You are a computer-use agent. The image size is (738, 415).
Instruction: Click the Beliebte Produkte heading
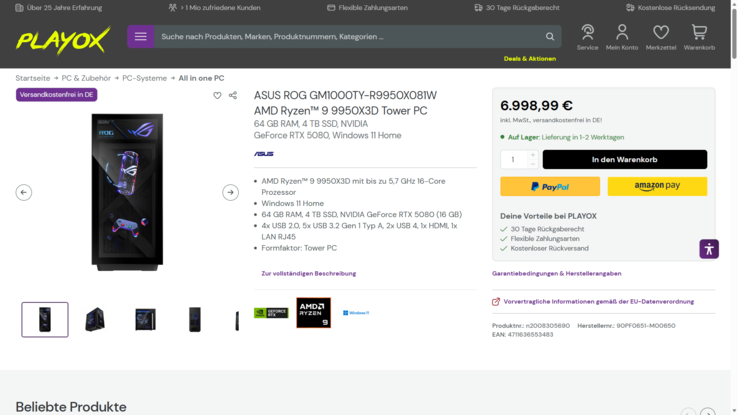click(x=71, y=407)
